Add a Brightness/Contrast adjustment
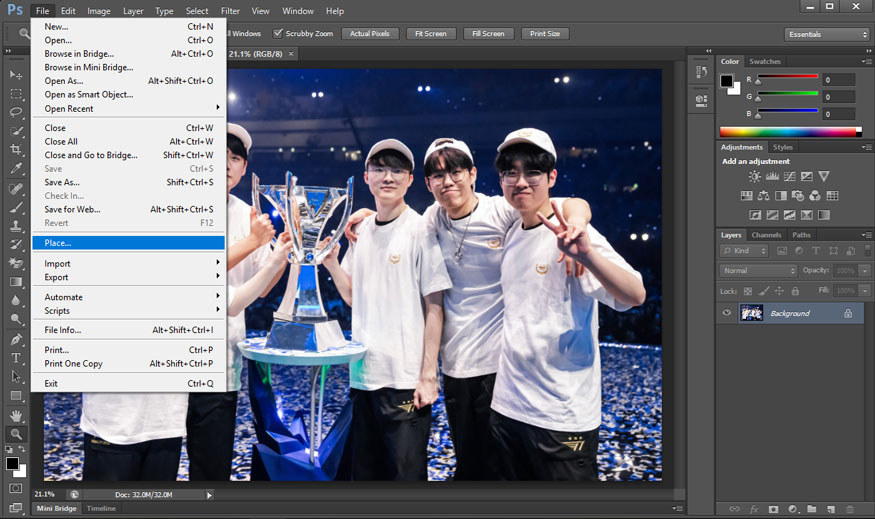This screenshot has height=519, width=875. point(754,176)
